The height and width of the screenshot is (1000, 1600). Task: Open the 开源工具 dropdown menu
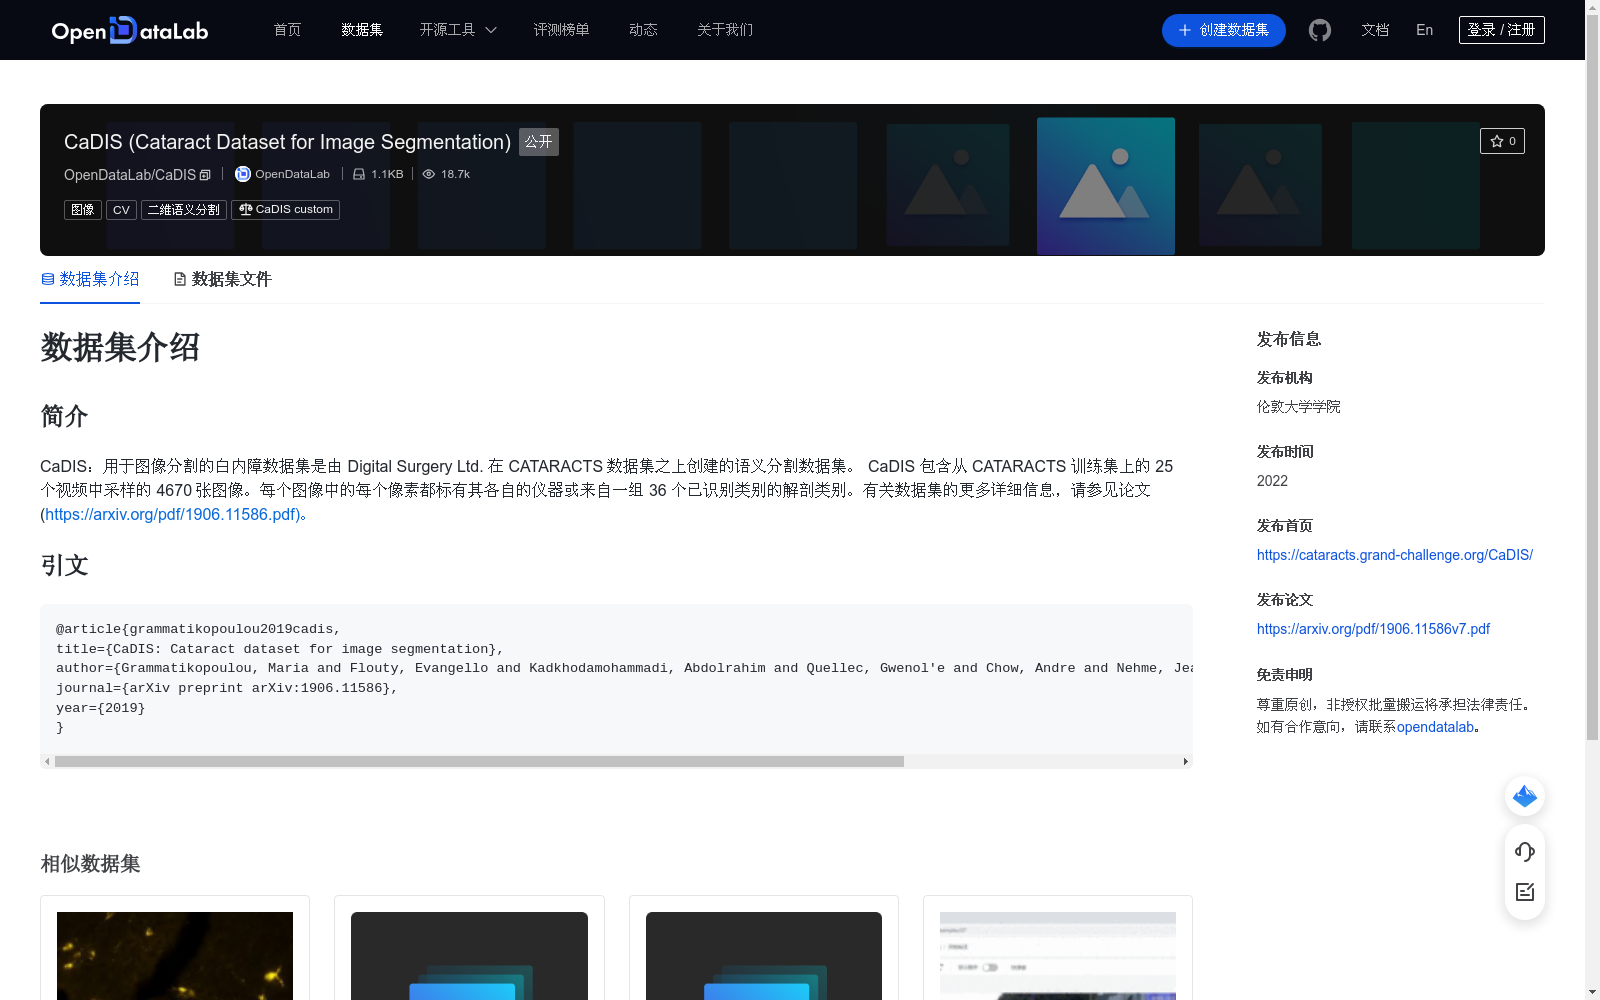[x=457, y=30]
